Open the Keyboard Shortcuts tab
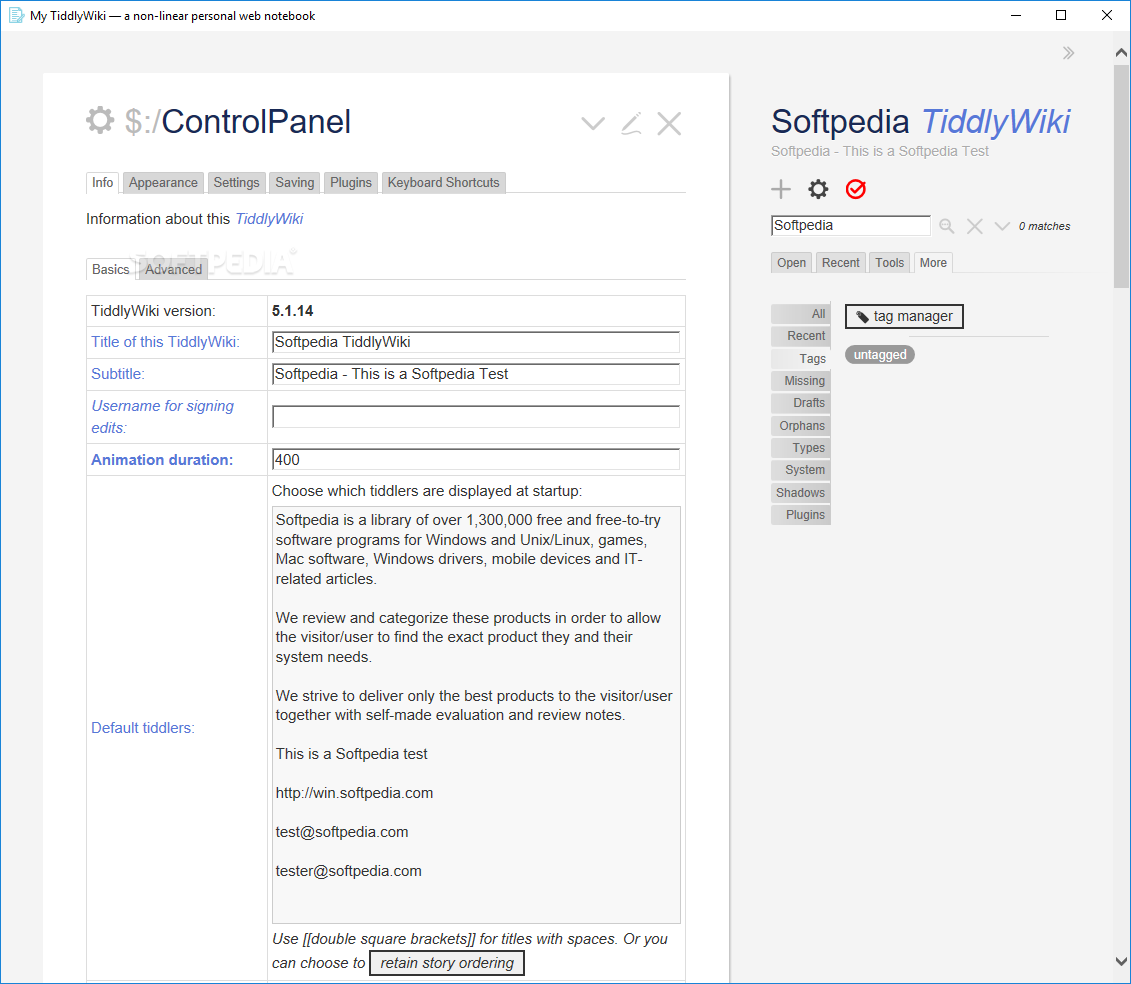Screen dimensions: 1131x984 click(444, 183)
